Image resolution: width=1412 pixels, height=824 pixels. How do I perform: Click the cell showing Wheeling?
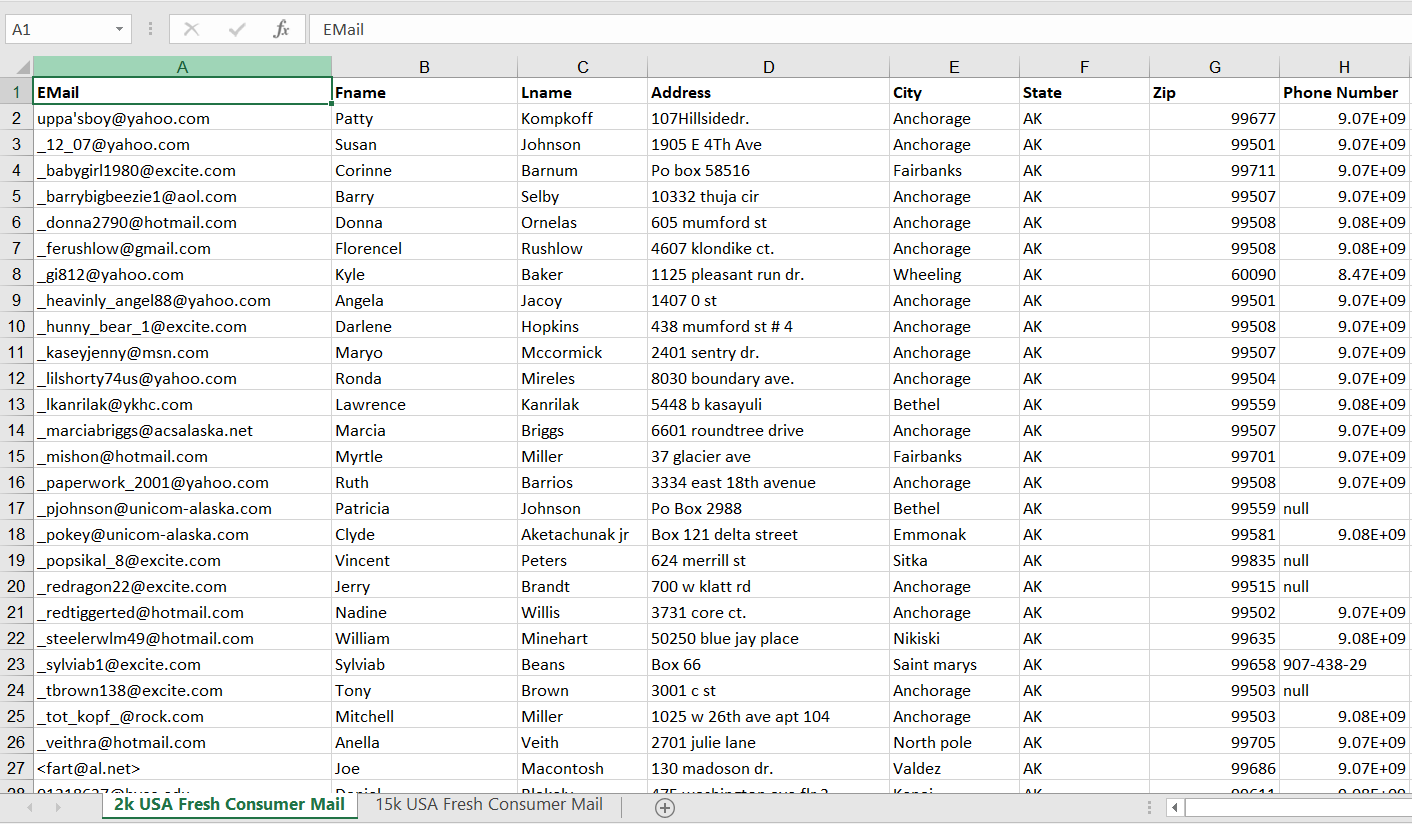pyautogui.click(x=926, y=274)
